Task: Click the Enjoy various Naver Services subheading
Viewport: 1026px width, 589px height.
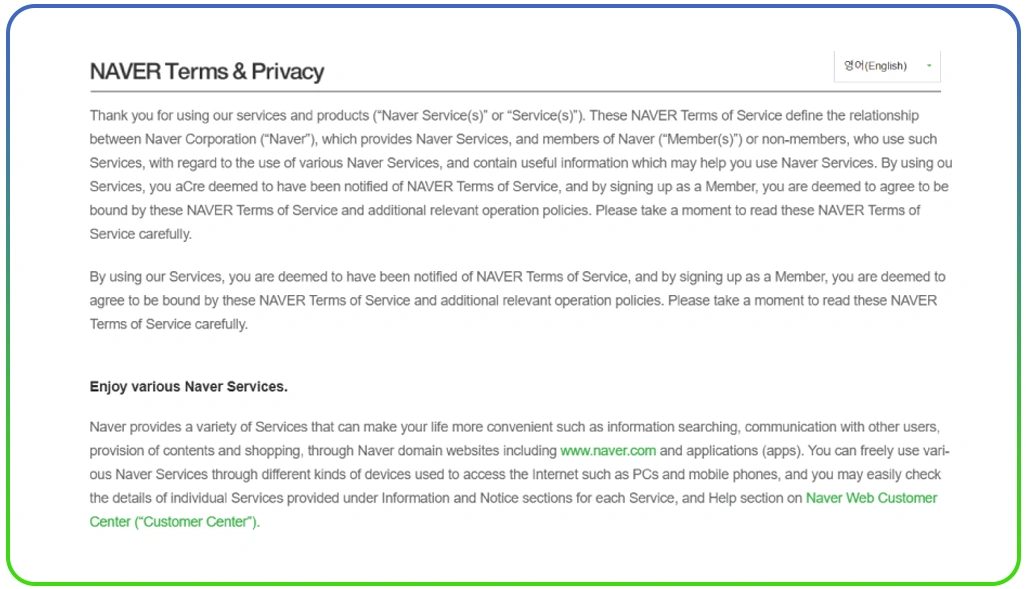Action: click(188, 386)
